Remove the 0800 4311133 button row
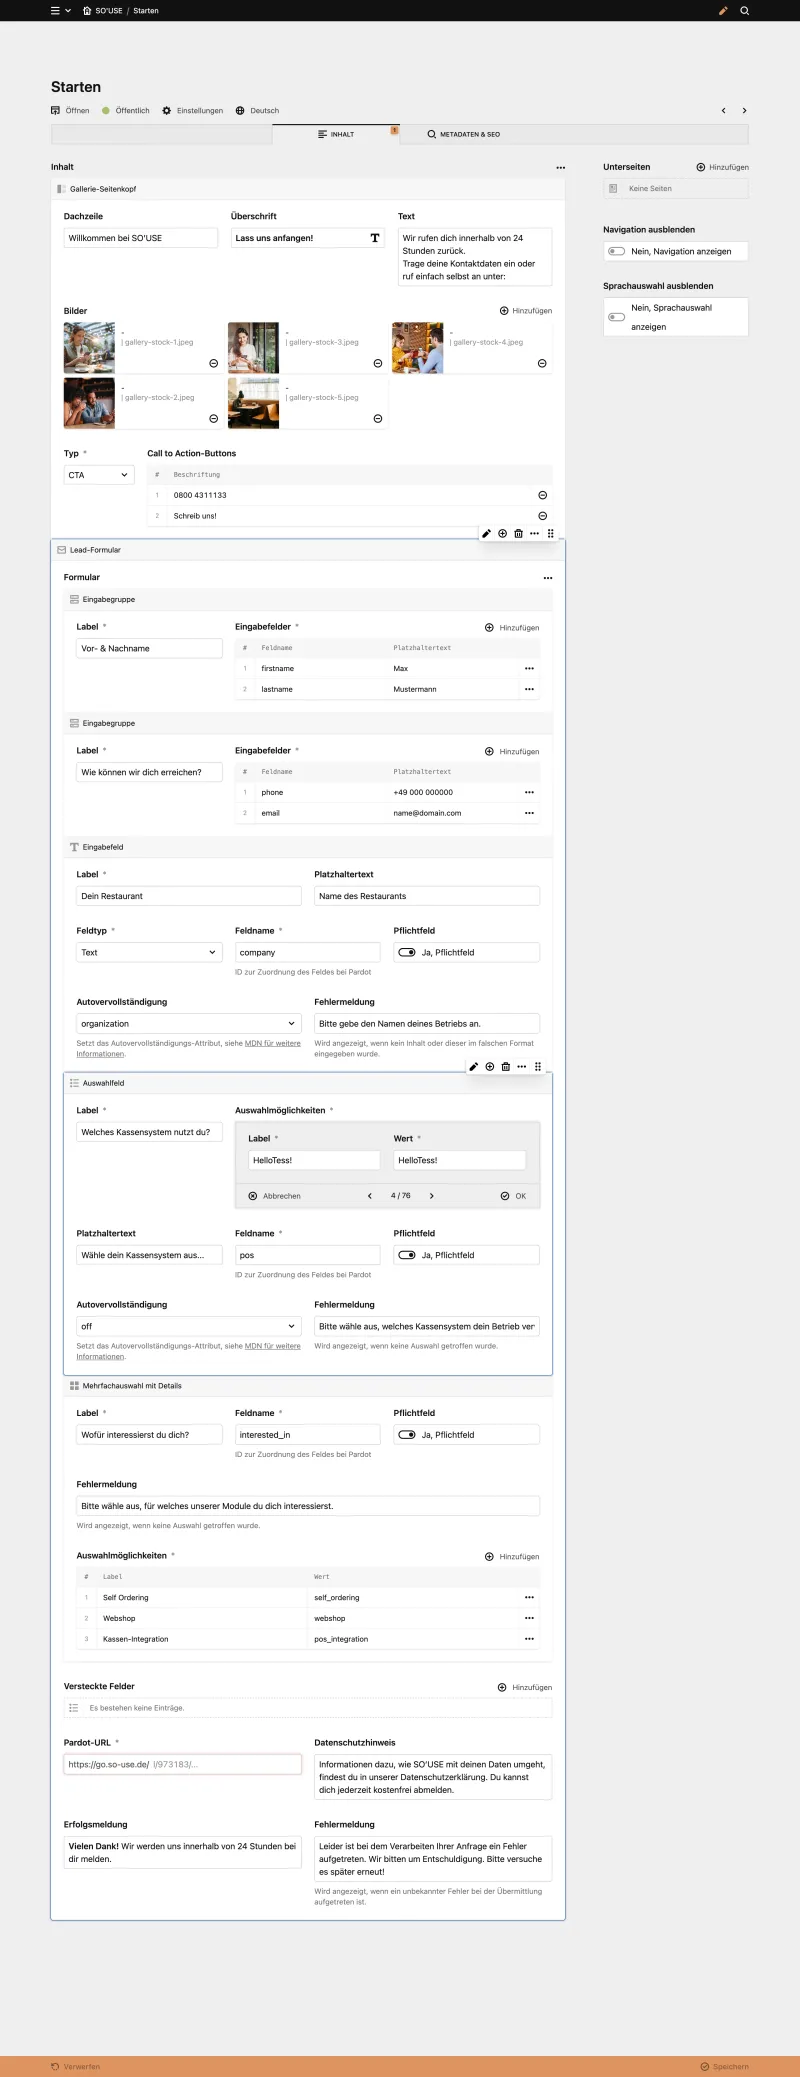Image resolution: width=800 pixels, height=2077 pixels. [x=543, y=495]
